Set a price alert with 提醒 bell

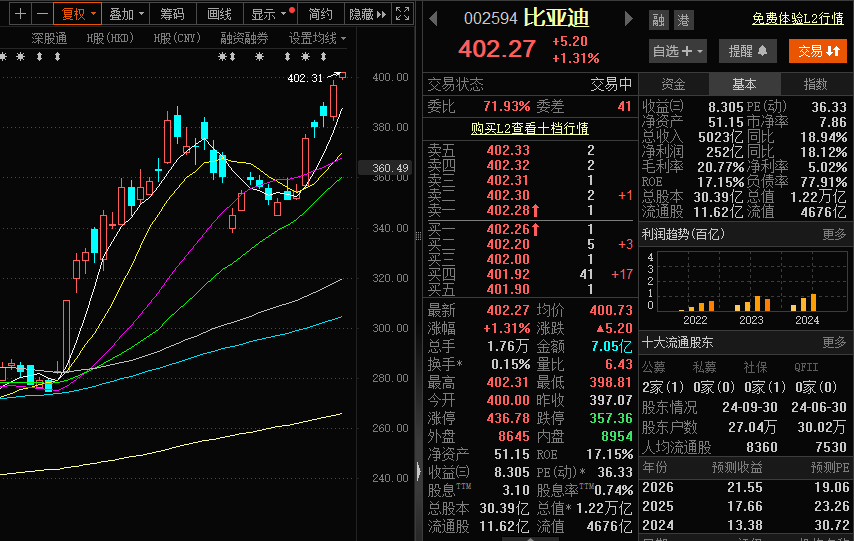tap(747, 51)
